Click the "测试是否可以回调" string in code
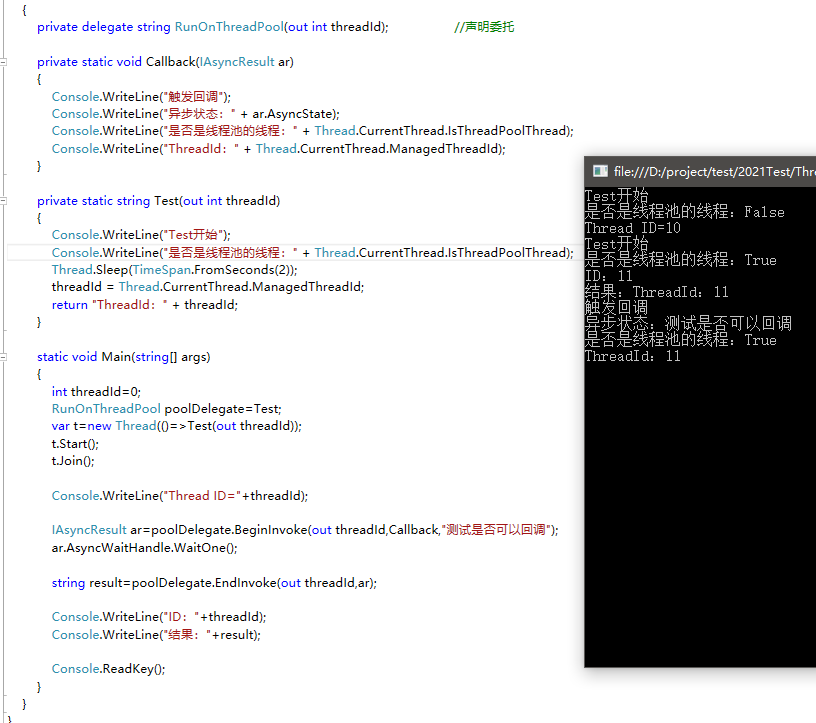The width and height of the screenshot is (816, 723). [x=496, y=530]
